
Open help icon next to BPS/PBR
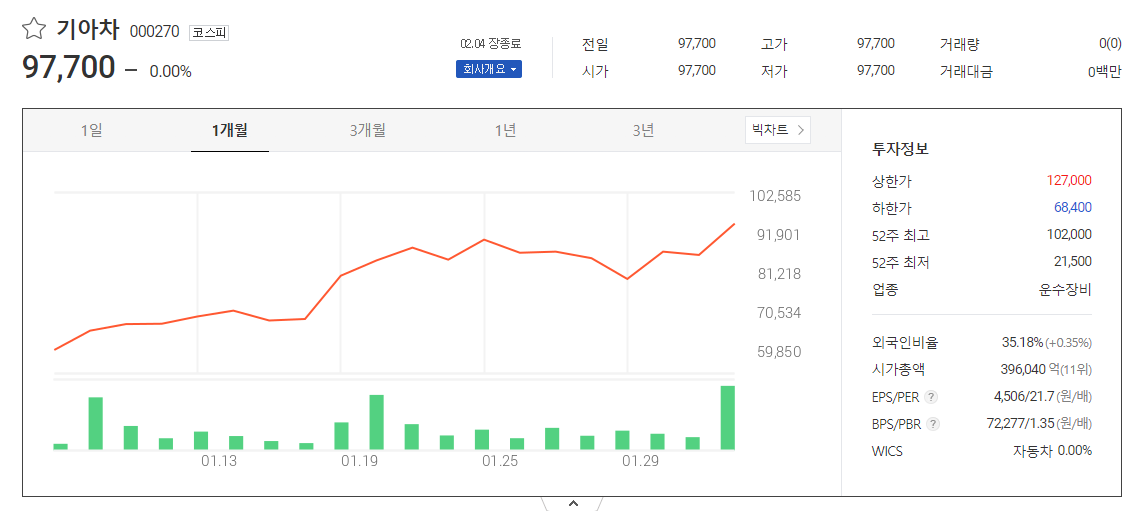pyautogui.click(x=933, y=424)
